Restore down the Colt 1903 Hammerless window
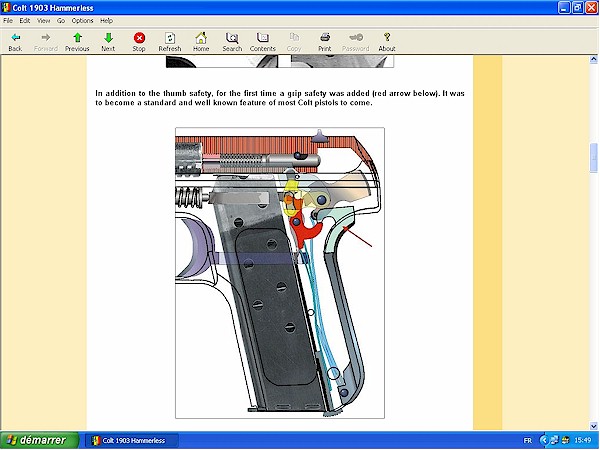Image resolution: width=600 pixels, height=450 pixels. pos(578,8)
